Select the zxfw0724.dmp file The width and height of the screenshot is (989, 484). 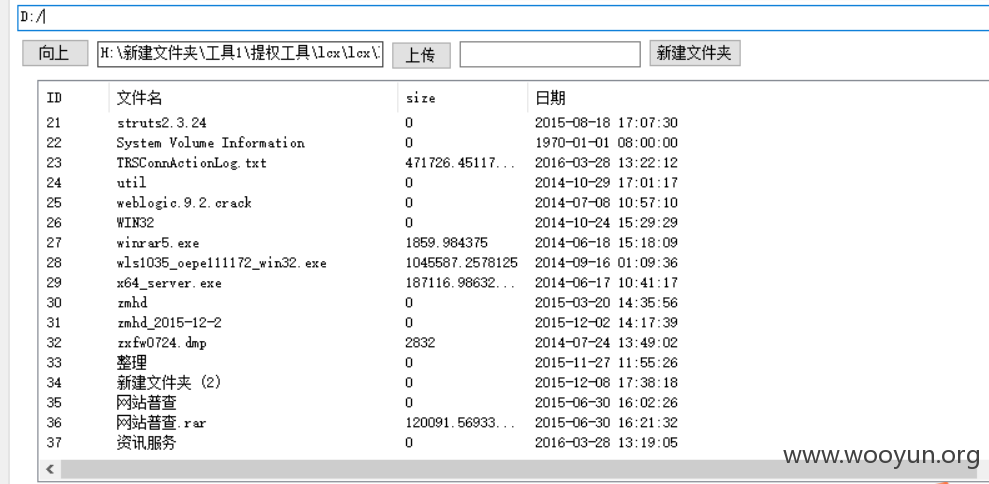[x=161, y=343]
